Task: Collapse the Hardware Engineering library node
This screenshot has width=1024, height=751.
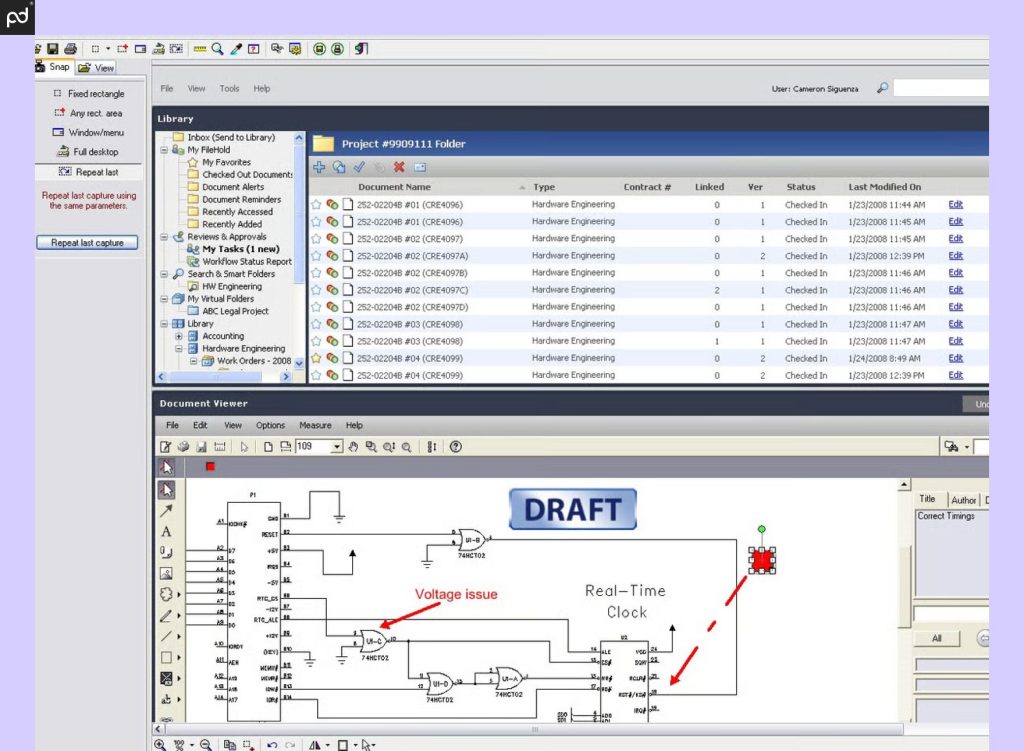Action: [178, 348]
